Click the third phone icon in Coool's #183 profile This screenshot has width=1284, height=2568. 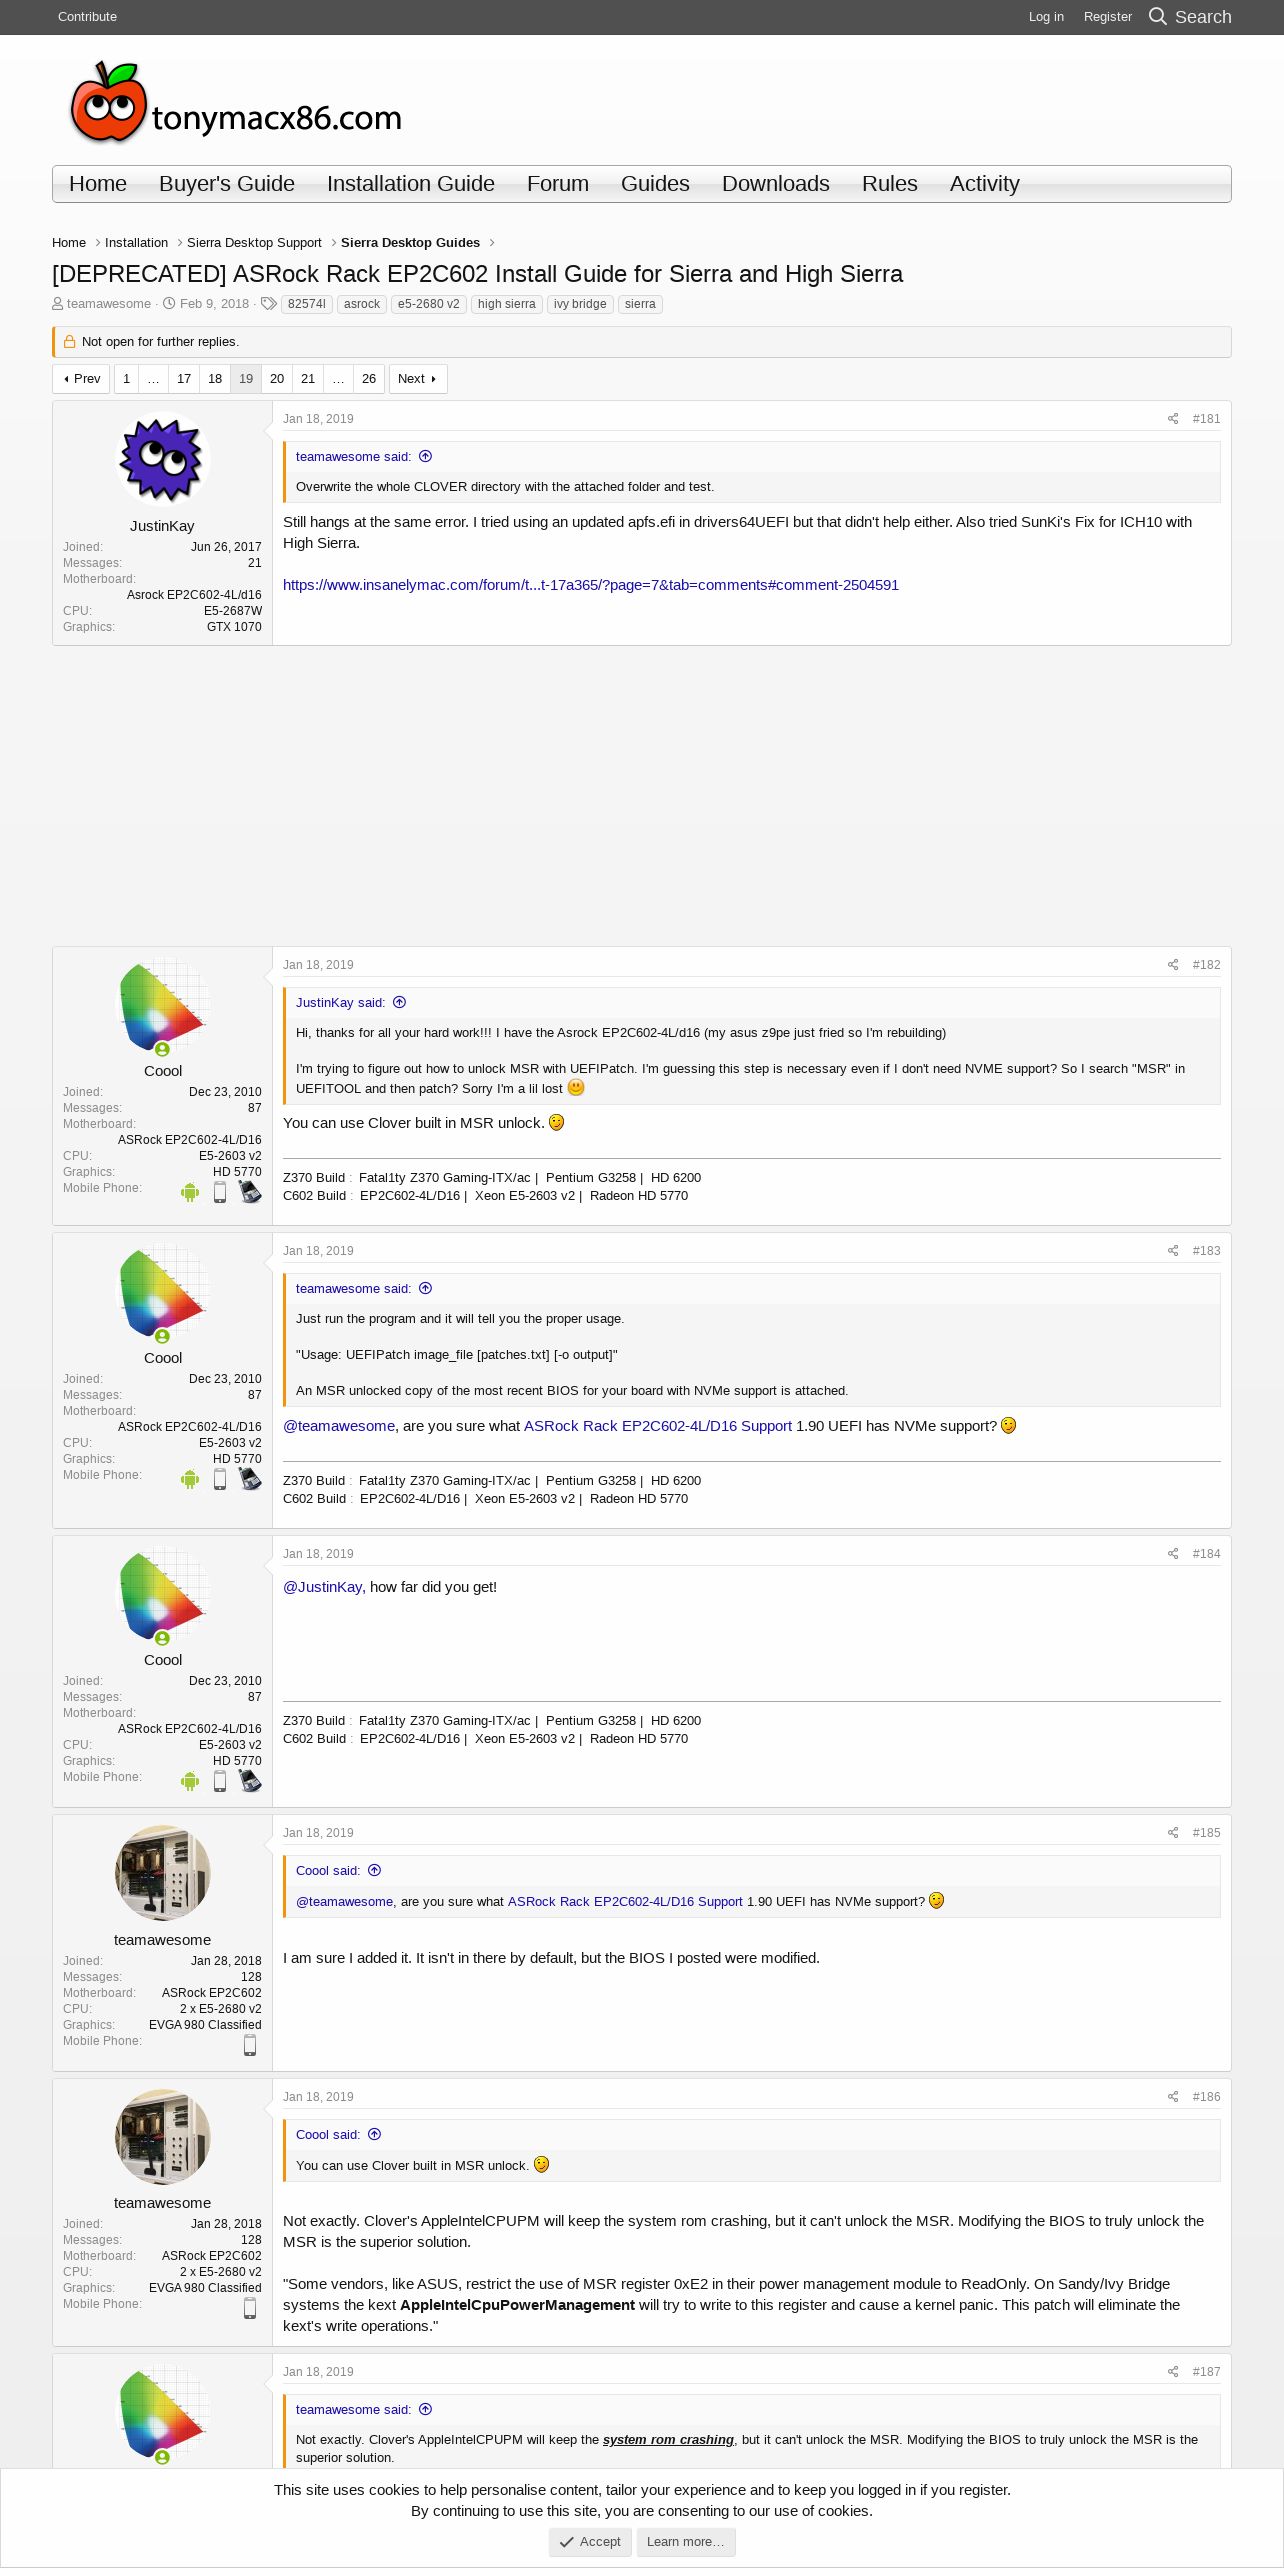coord(250,1479)
